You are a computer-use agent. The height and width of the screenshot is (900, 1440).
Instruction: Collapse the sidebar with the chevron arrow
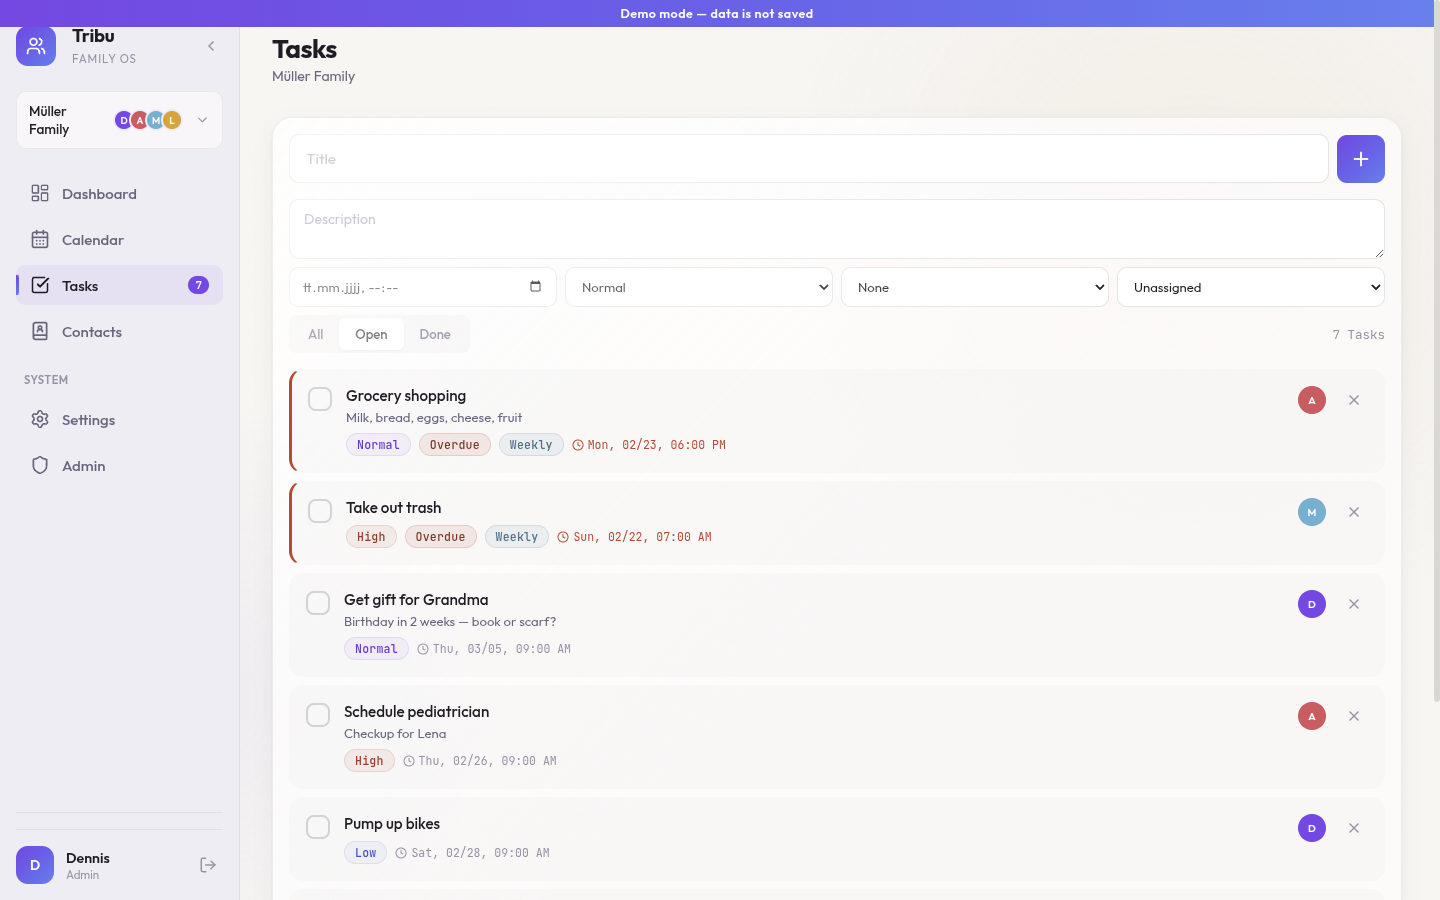click(211, 46)
